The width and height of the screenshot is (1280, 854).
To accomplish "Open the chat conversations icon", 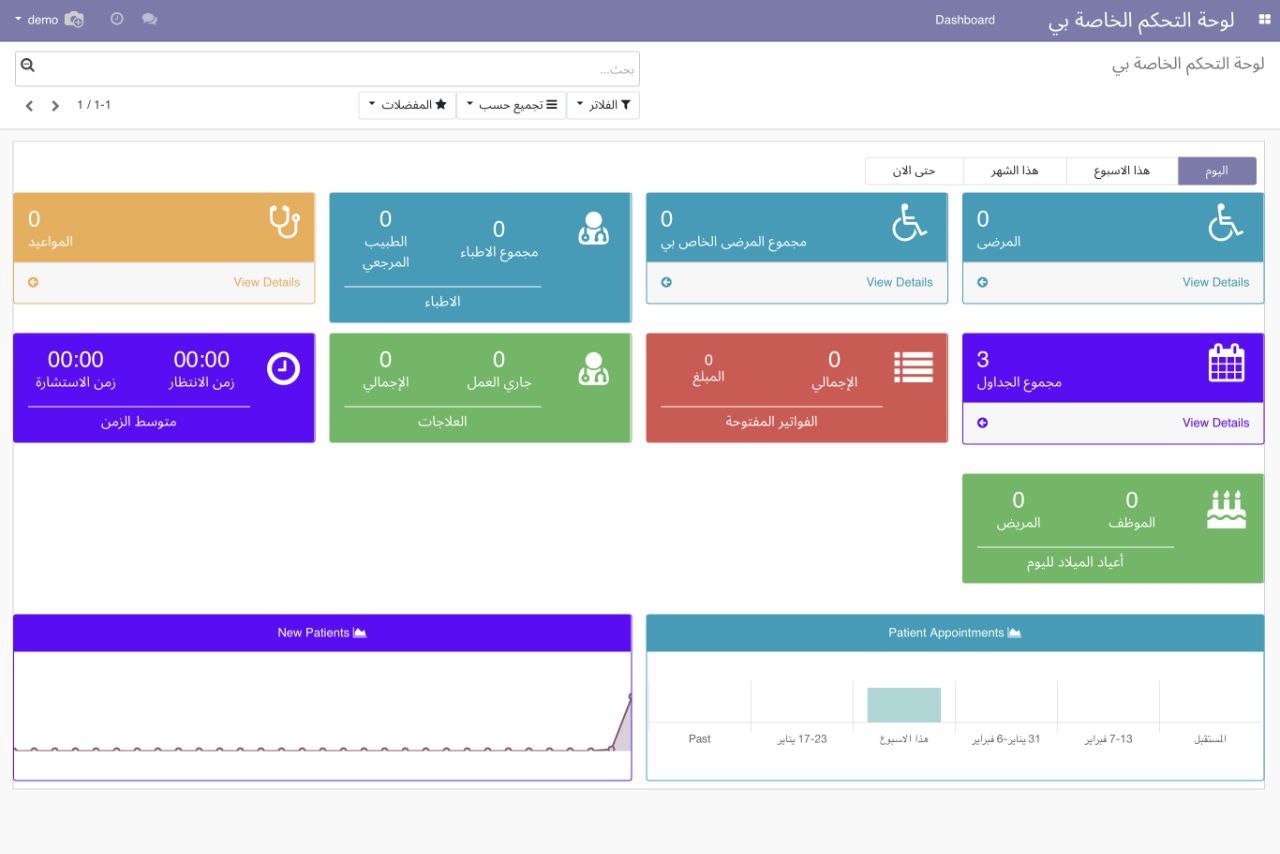I will (149, 19).
